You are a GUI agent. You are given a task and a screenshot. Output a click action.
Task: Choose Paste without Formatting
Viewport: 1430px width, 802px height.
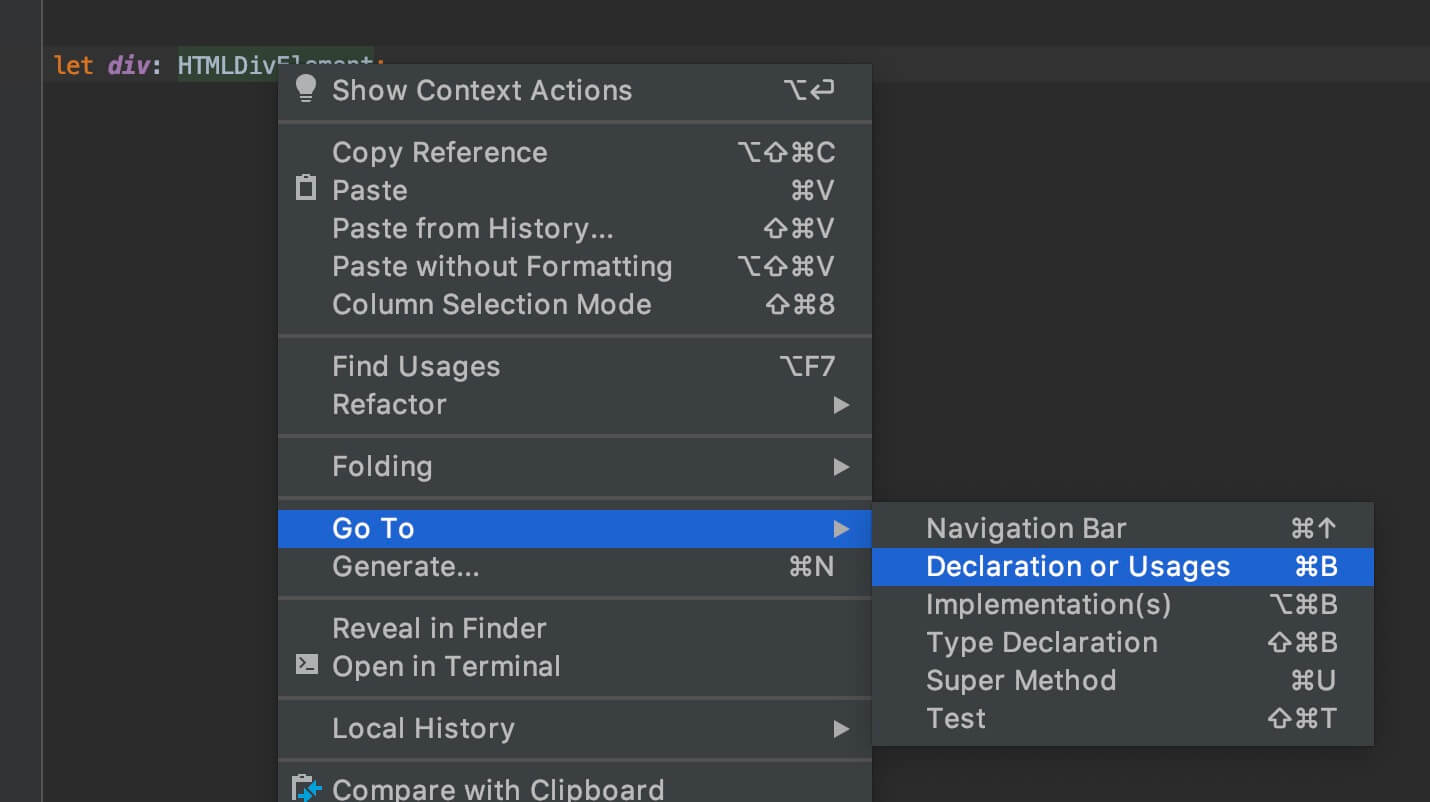point(575,266)
